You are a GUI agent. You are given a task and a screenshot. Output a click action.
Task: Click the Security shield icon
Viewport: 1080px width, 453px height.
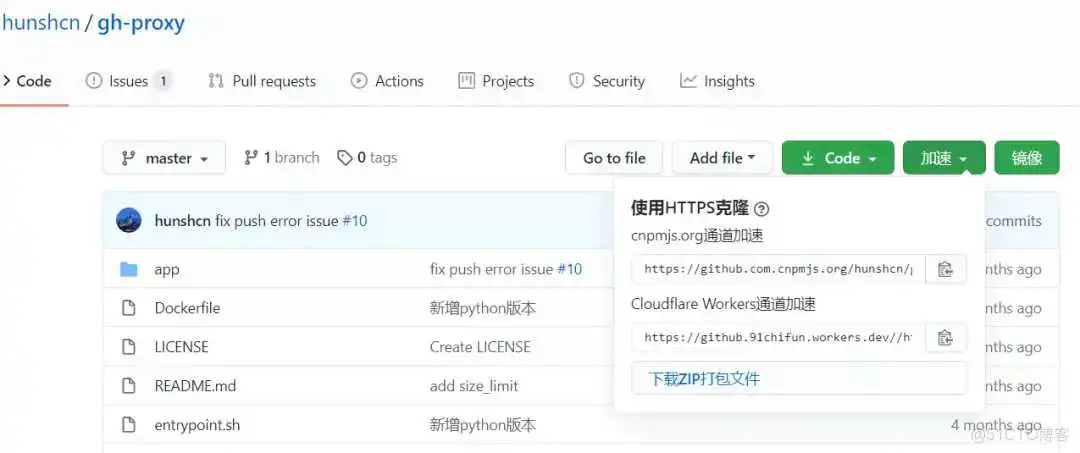point(577,81)
